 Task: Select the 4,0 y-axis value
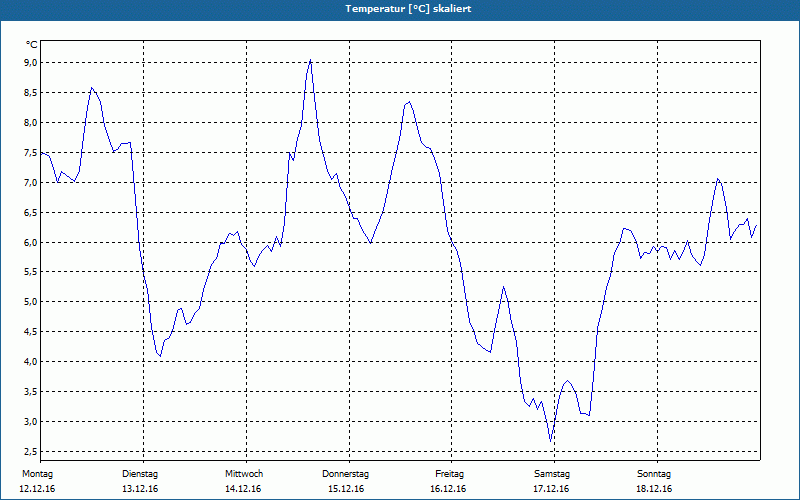pos(31,361)
